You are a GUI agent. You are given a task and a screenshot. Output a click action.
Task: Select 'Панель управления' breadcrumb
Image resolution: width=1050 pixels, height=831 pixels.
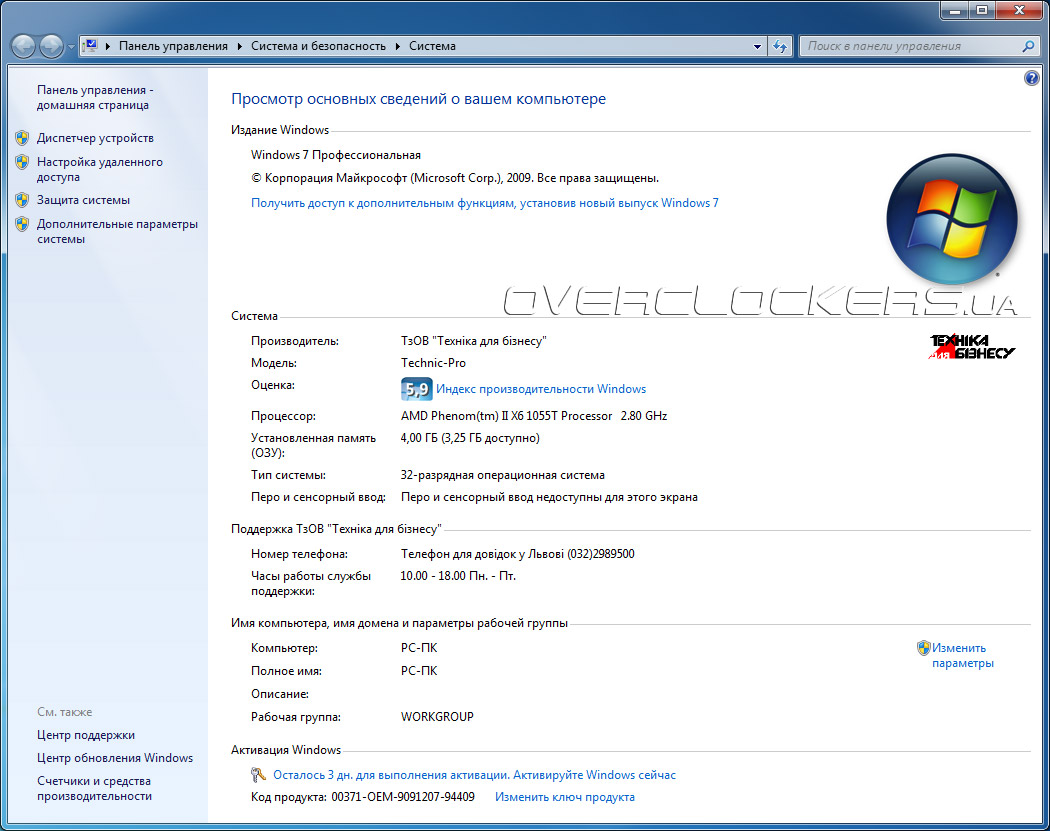point(173,46)
